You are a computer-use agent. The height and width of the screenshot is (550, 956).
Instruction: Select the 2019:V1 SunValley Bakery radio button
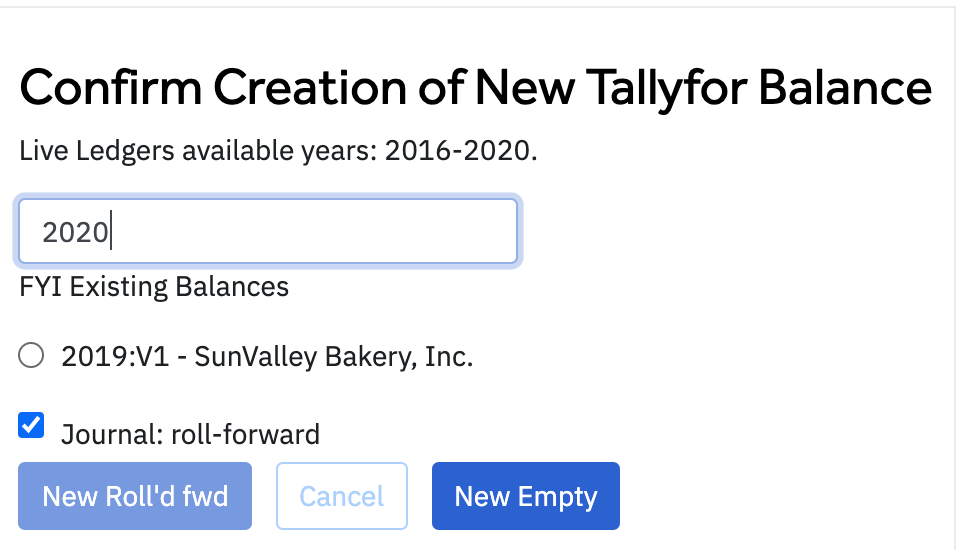(x=32, y=356)
